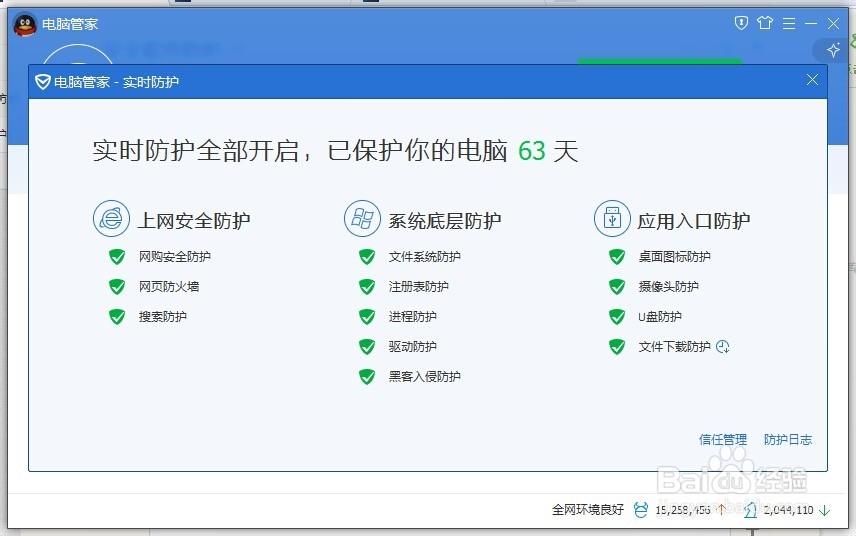Image resolution: width=856 pixels, height=536 pixels.
Task: Click the green down arrow in status bar
Action: [825, 510]
